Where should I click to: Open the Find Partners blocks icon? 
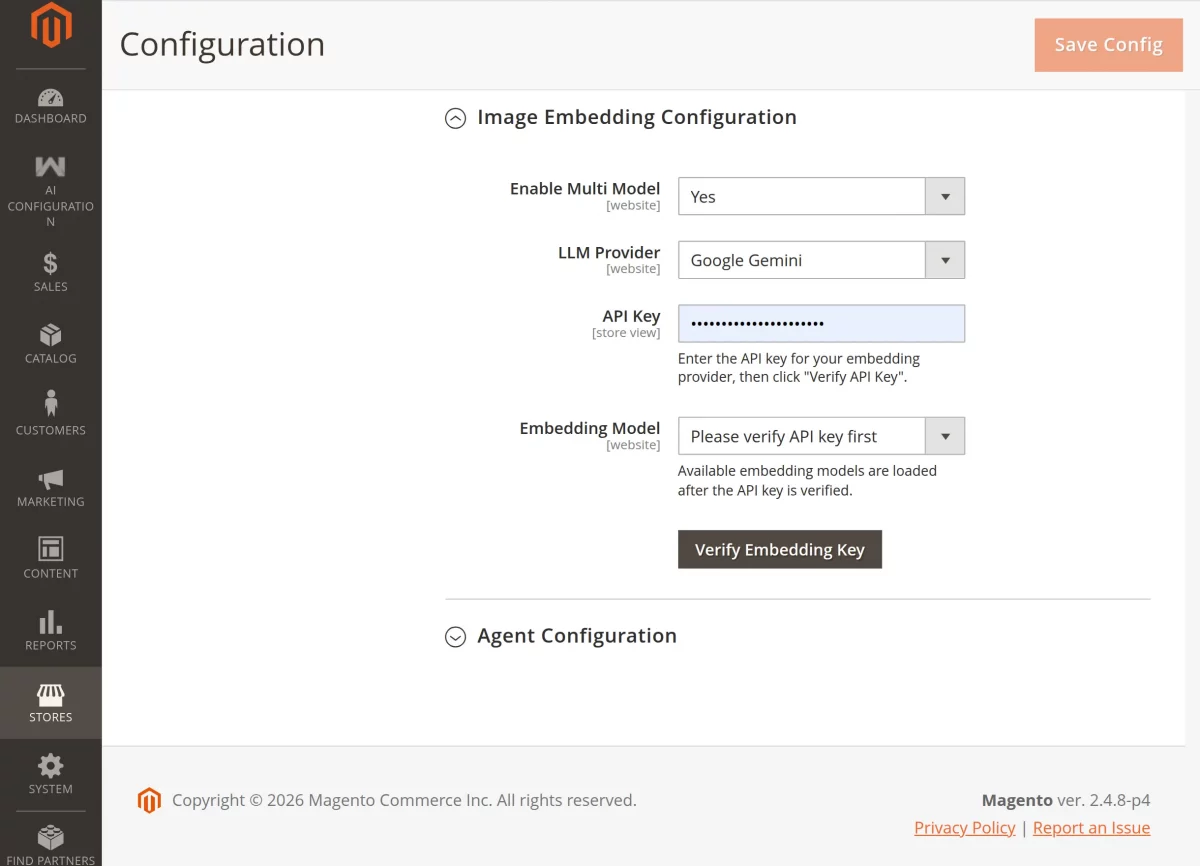click(x=50, y=837)
